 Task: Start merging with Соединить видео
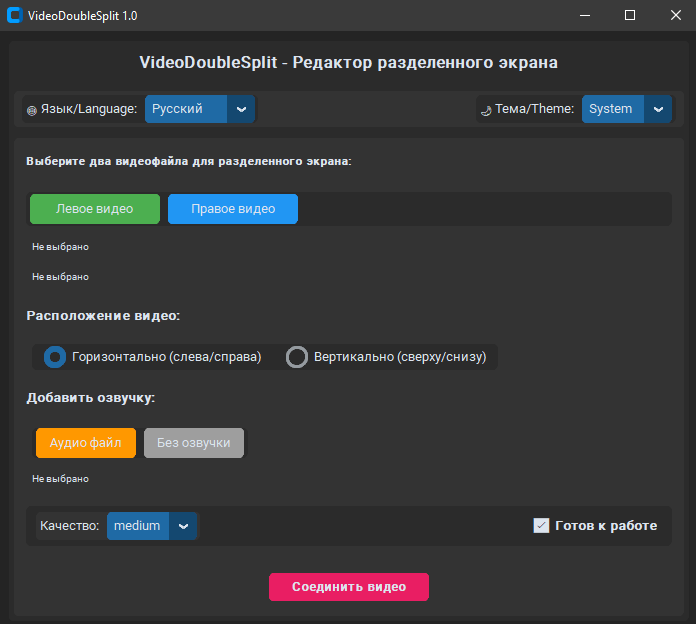coord(349,587)
